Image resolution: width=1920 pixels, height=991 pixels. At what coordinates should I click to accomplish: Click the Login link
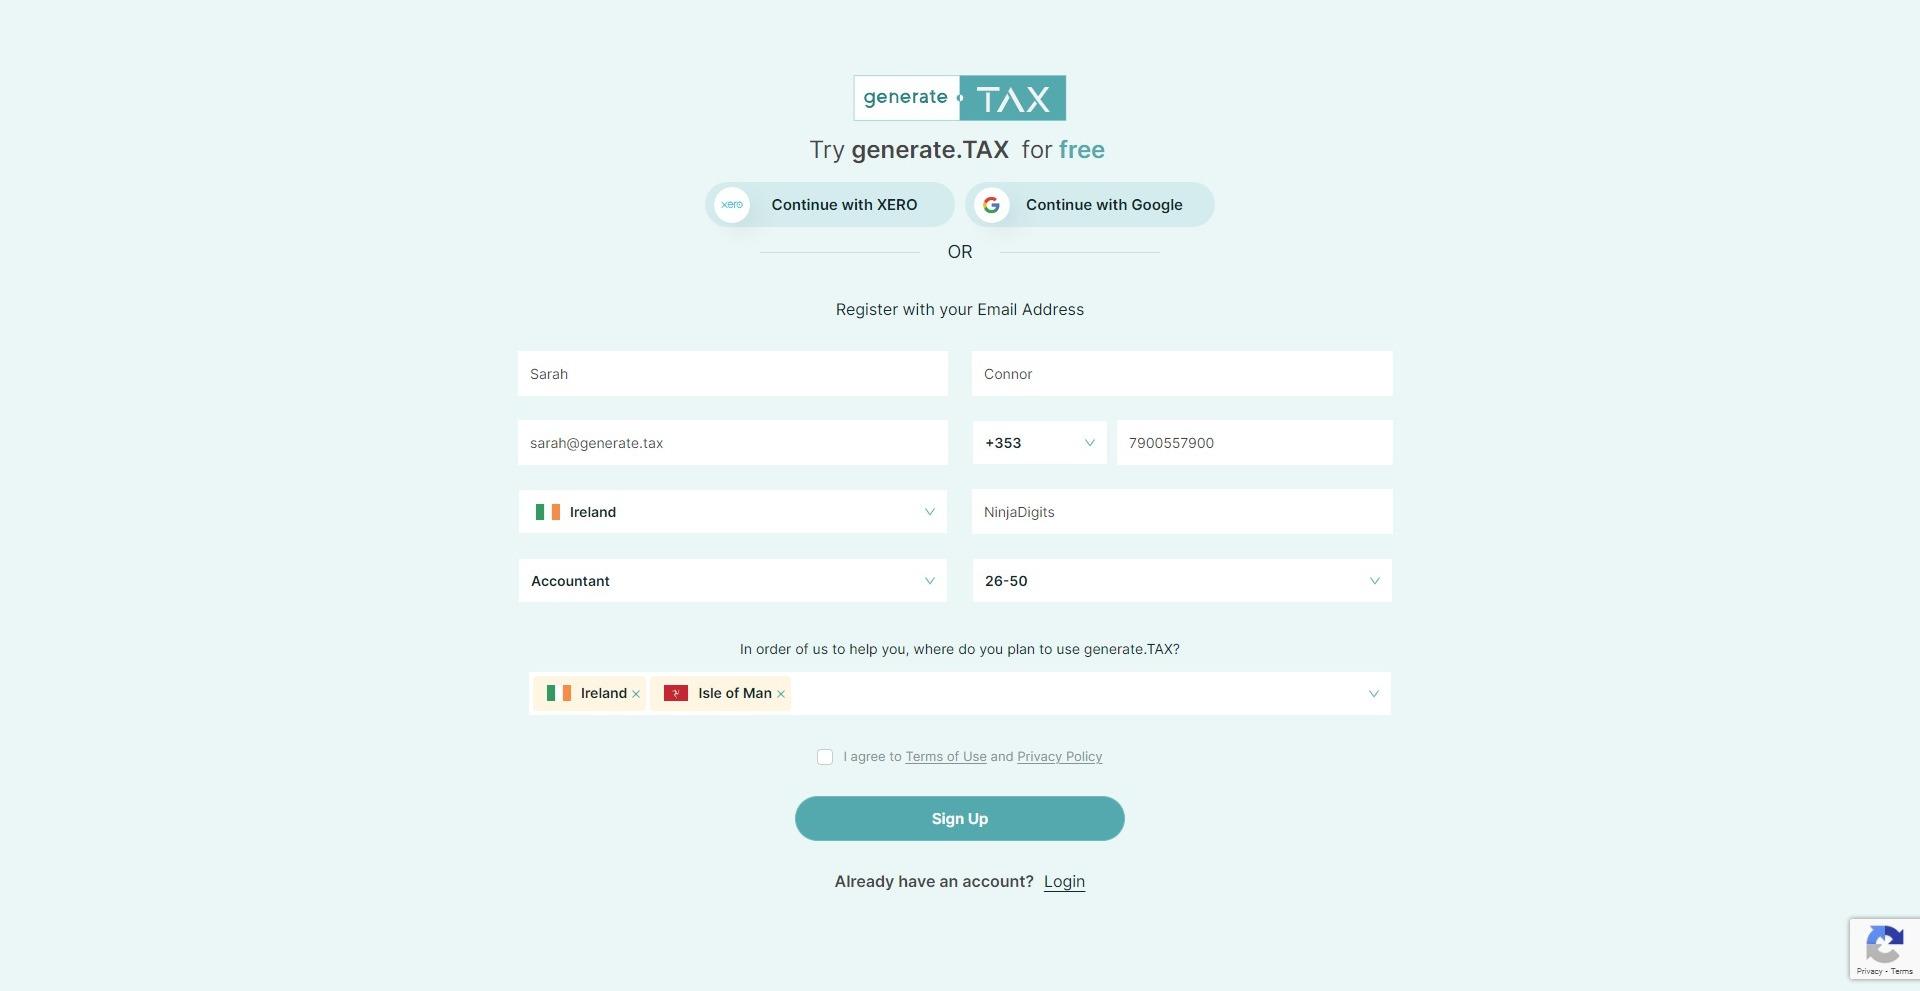coord(1064,882)
